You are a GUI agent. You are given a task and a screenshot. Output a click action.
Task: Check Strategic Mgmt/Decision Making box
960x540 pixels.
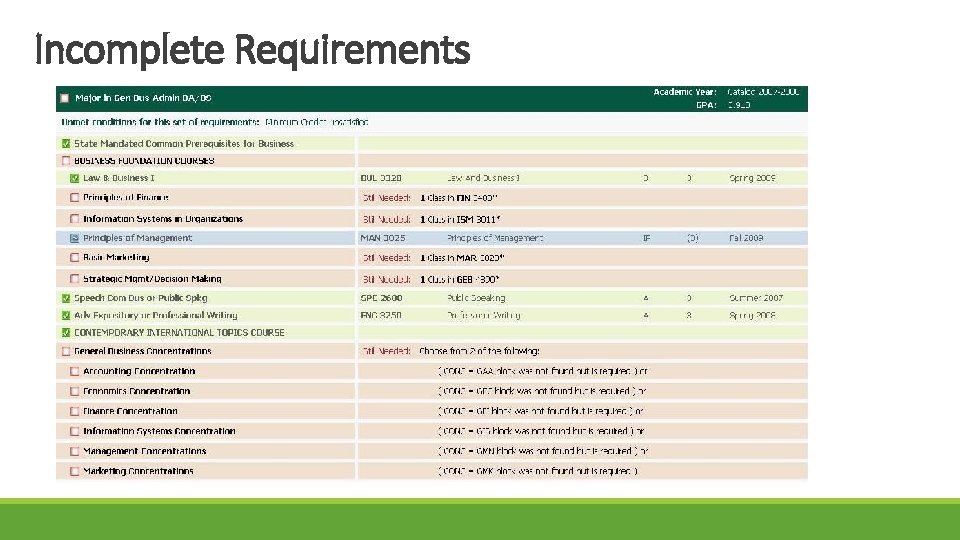pos(75,279)
